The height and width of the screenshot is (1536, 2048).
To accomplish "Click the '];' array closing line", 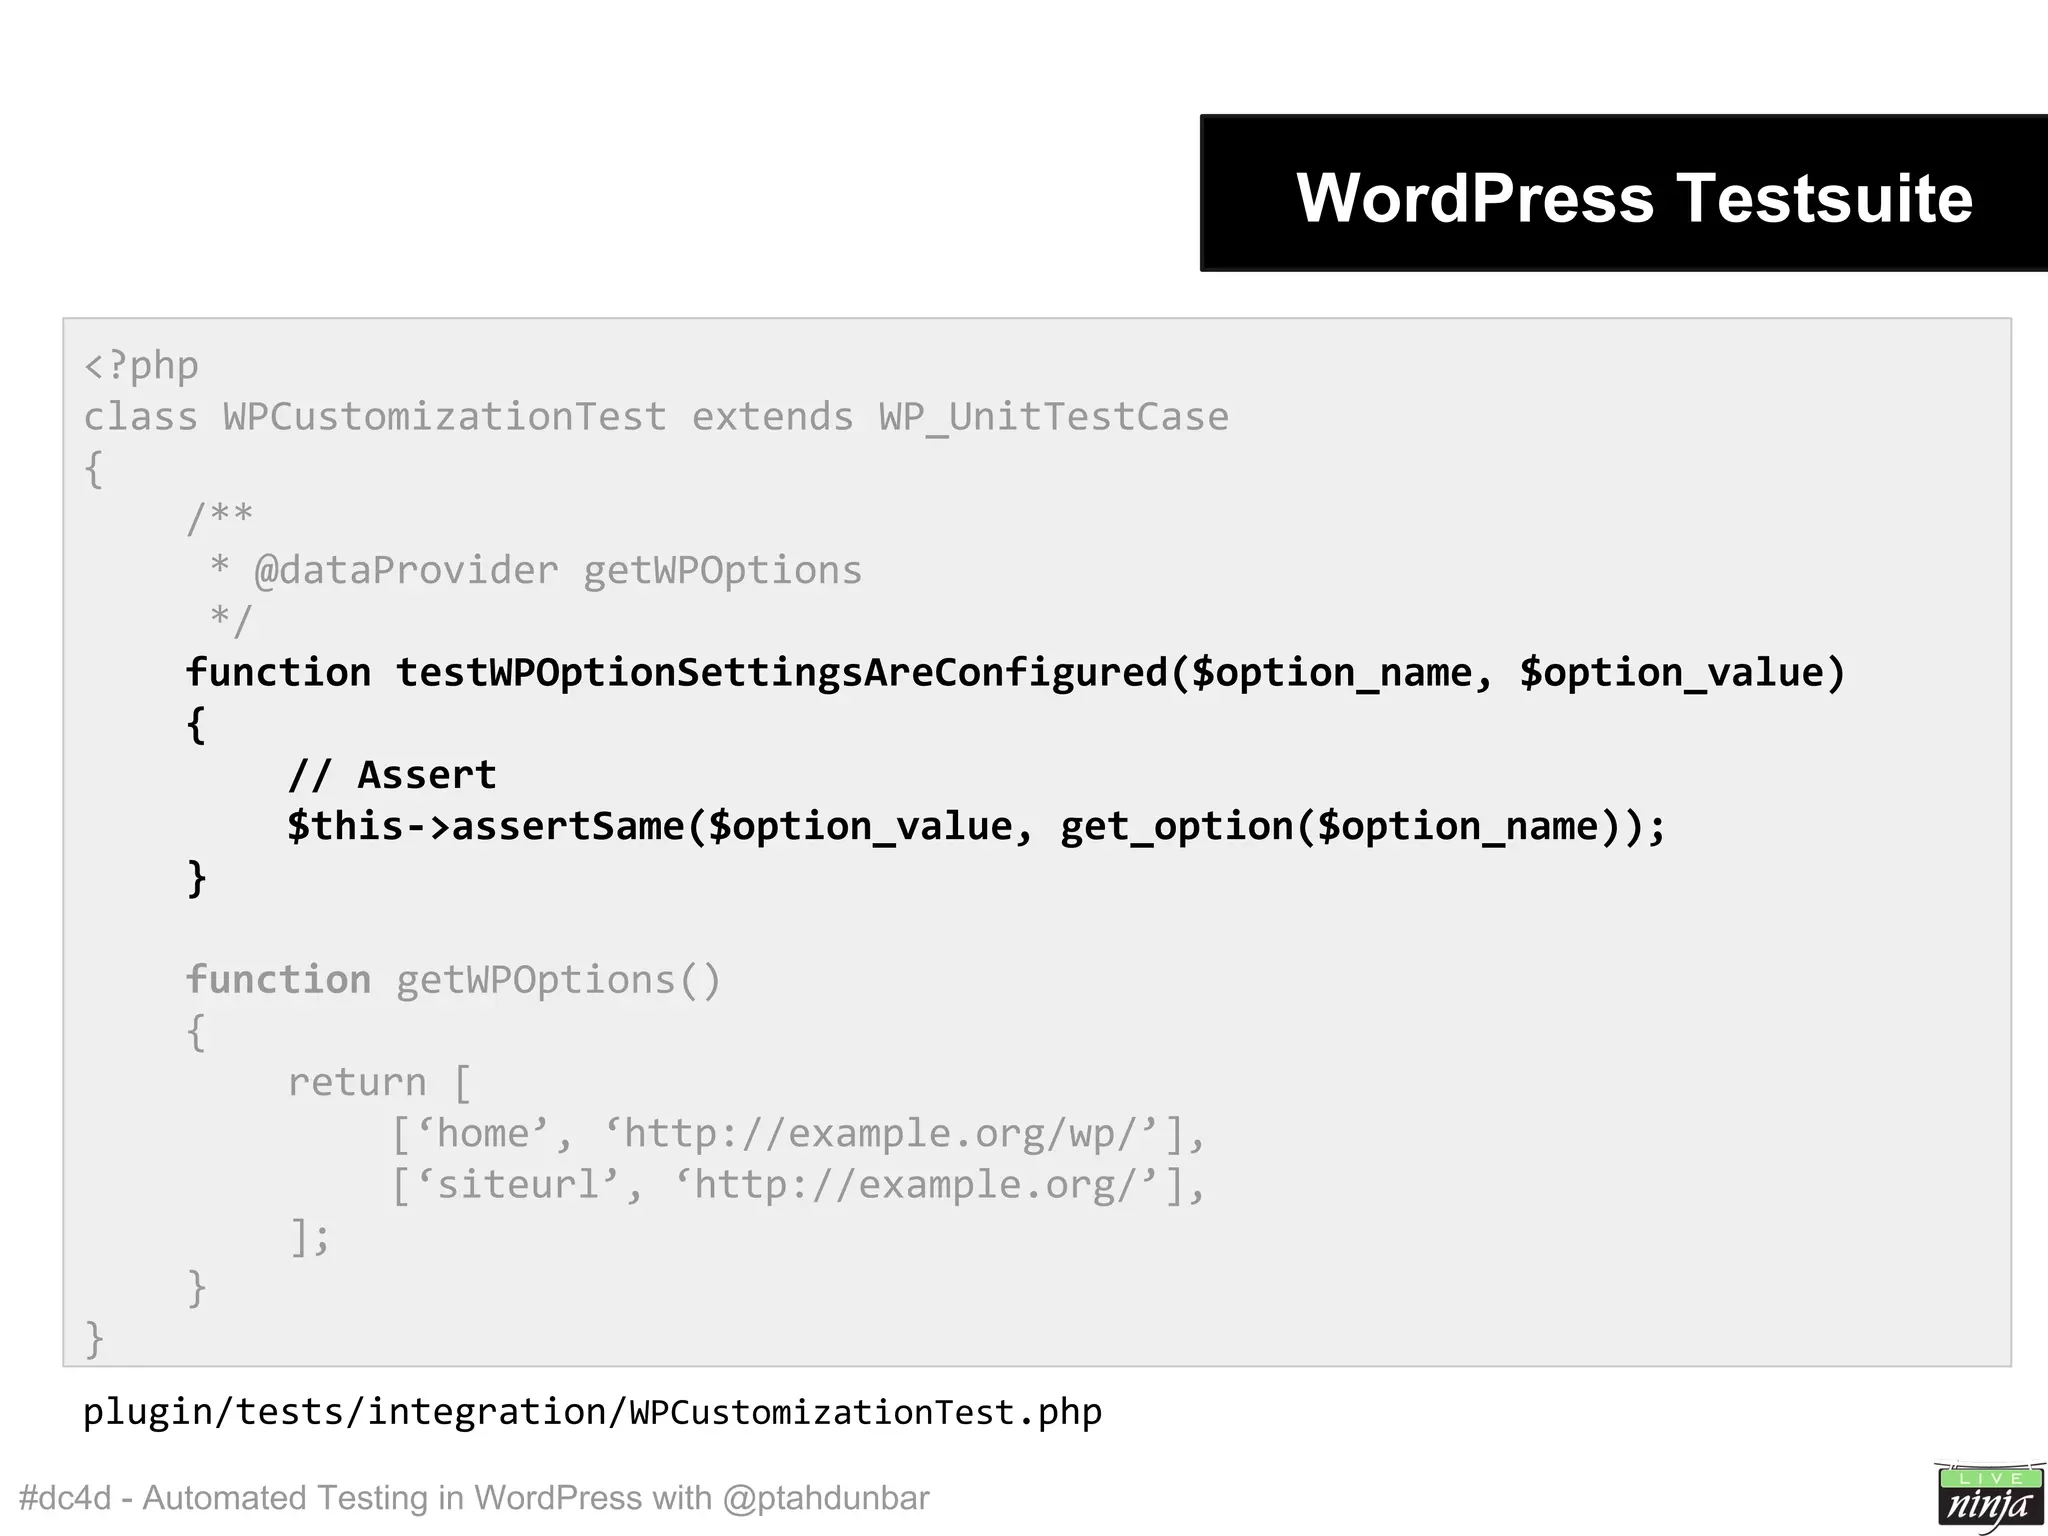I will tap(310, 1237).
